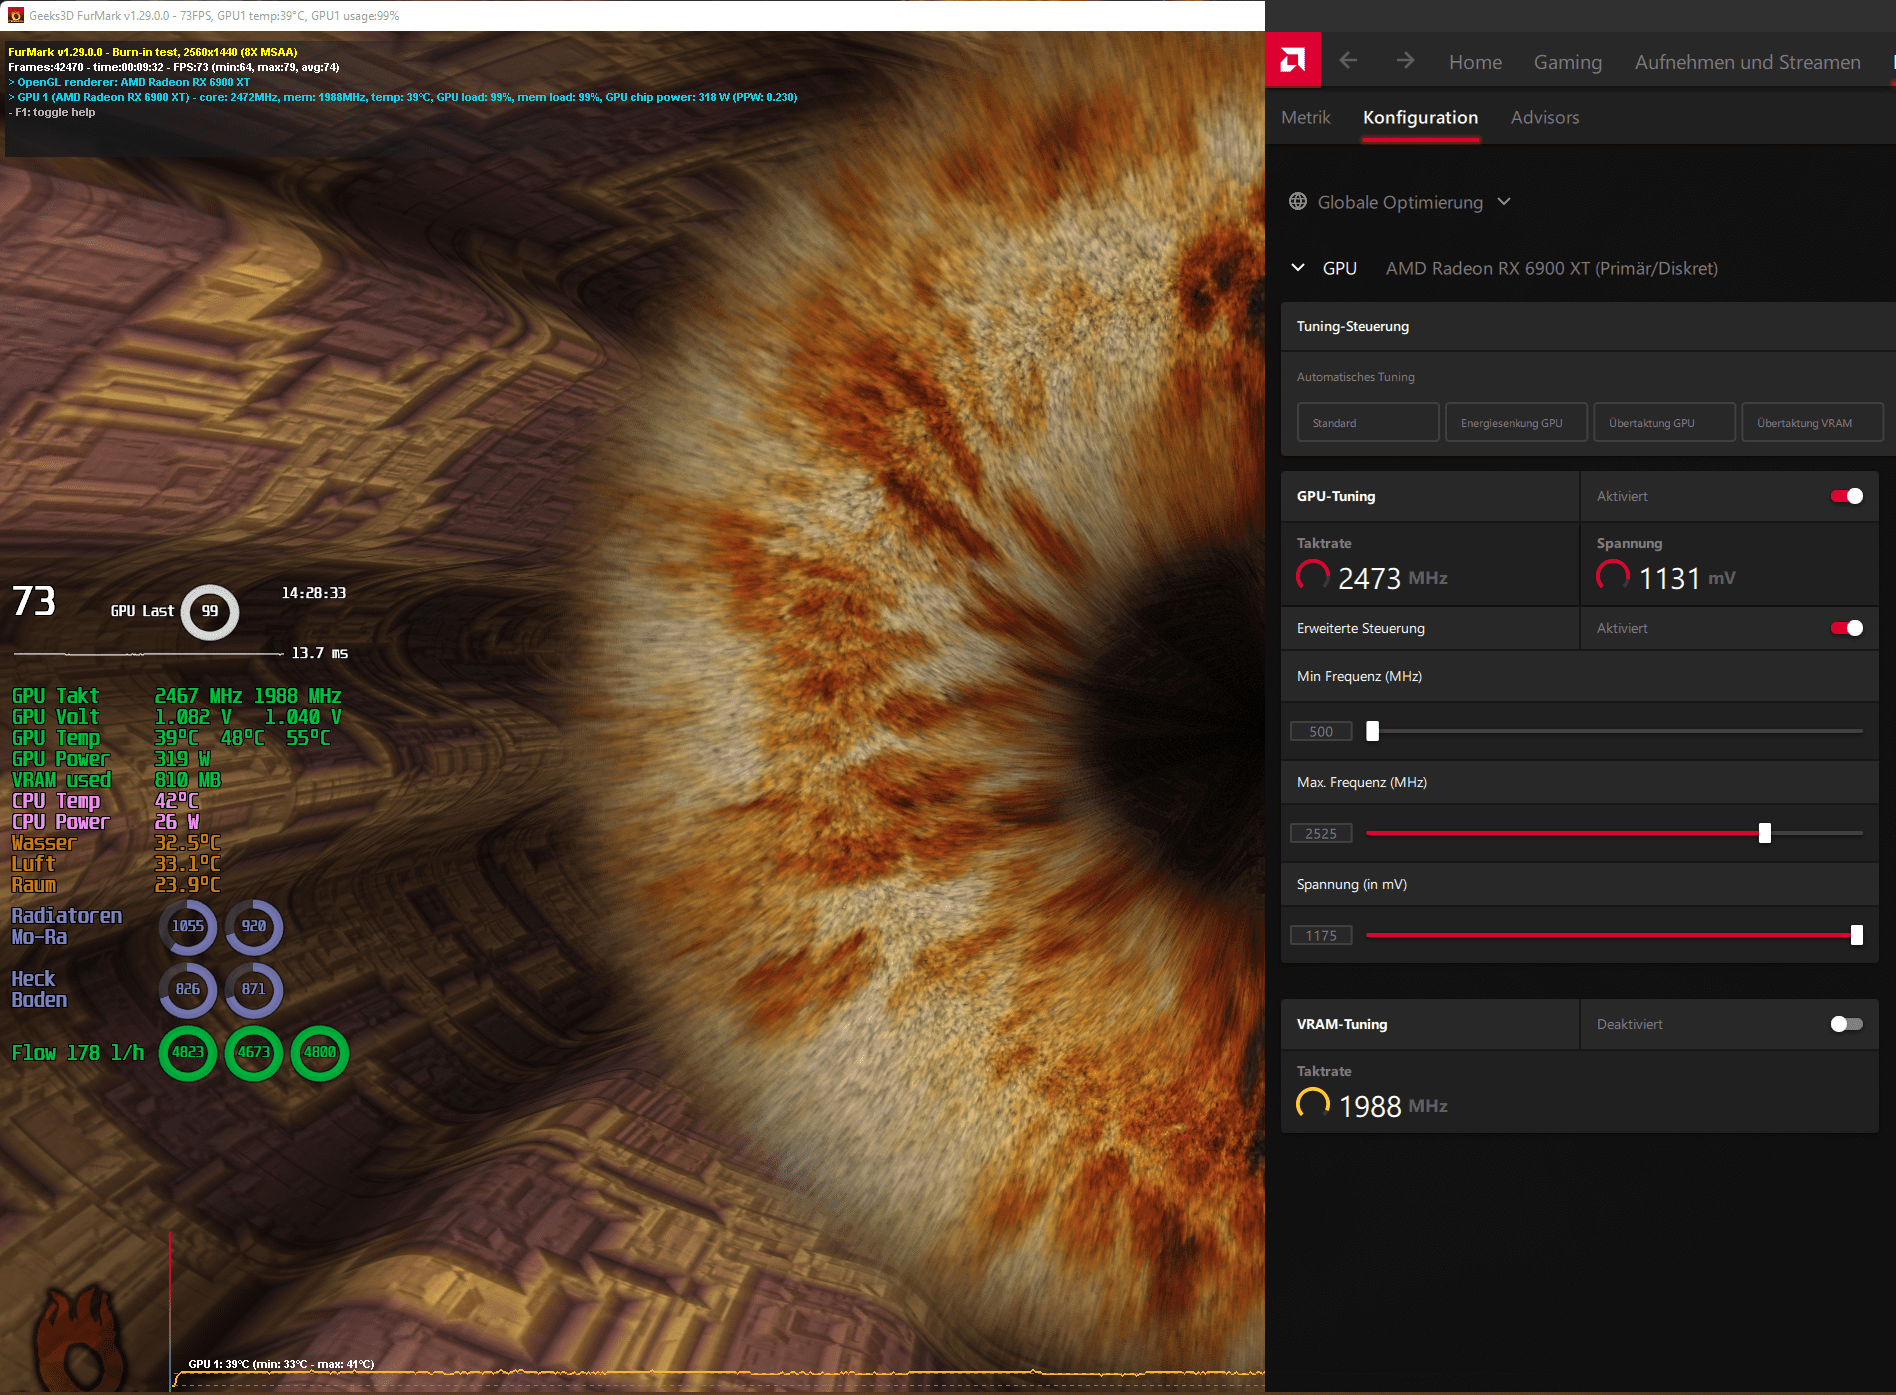Choose Übertaktung VRAM preset
This screenshot has height=1395, width=1896.
point(1812,422)
